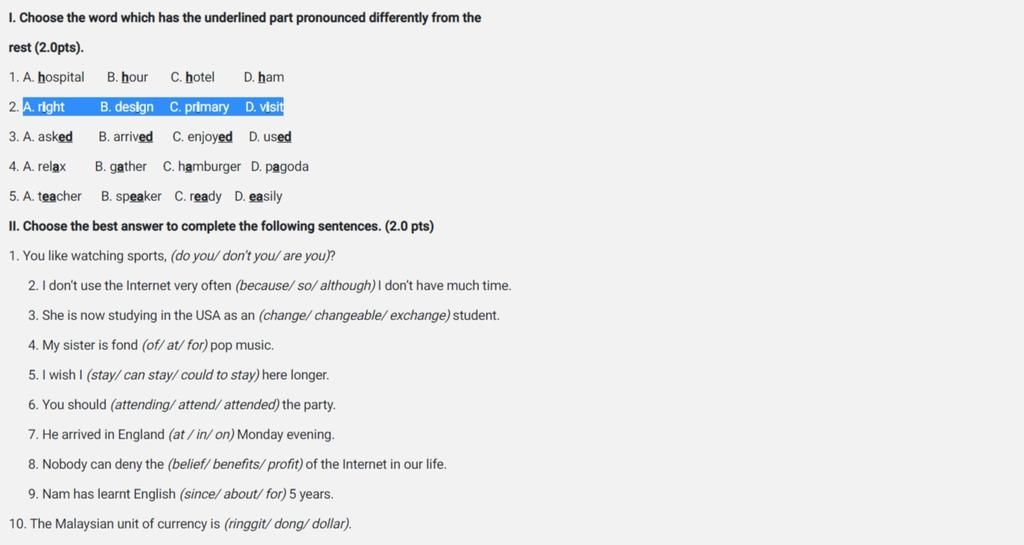Click the choices '(ringgit/ dong/ dollar)'

(x=287, y=524)
